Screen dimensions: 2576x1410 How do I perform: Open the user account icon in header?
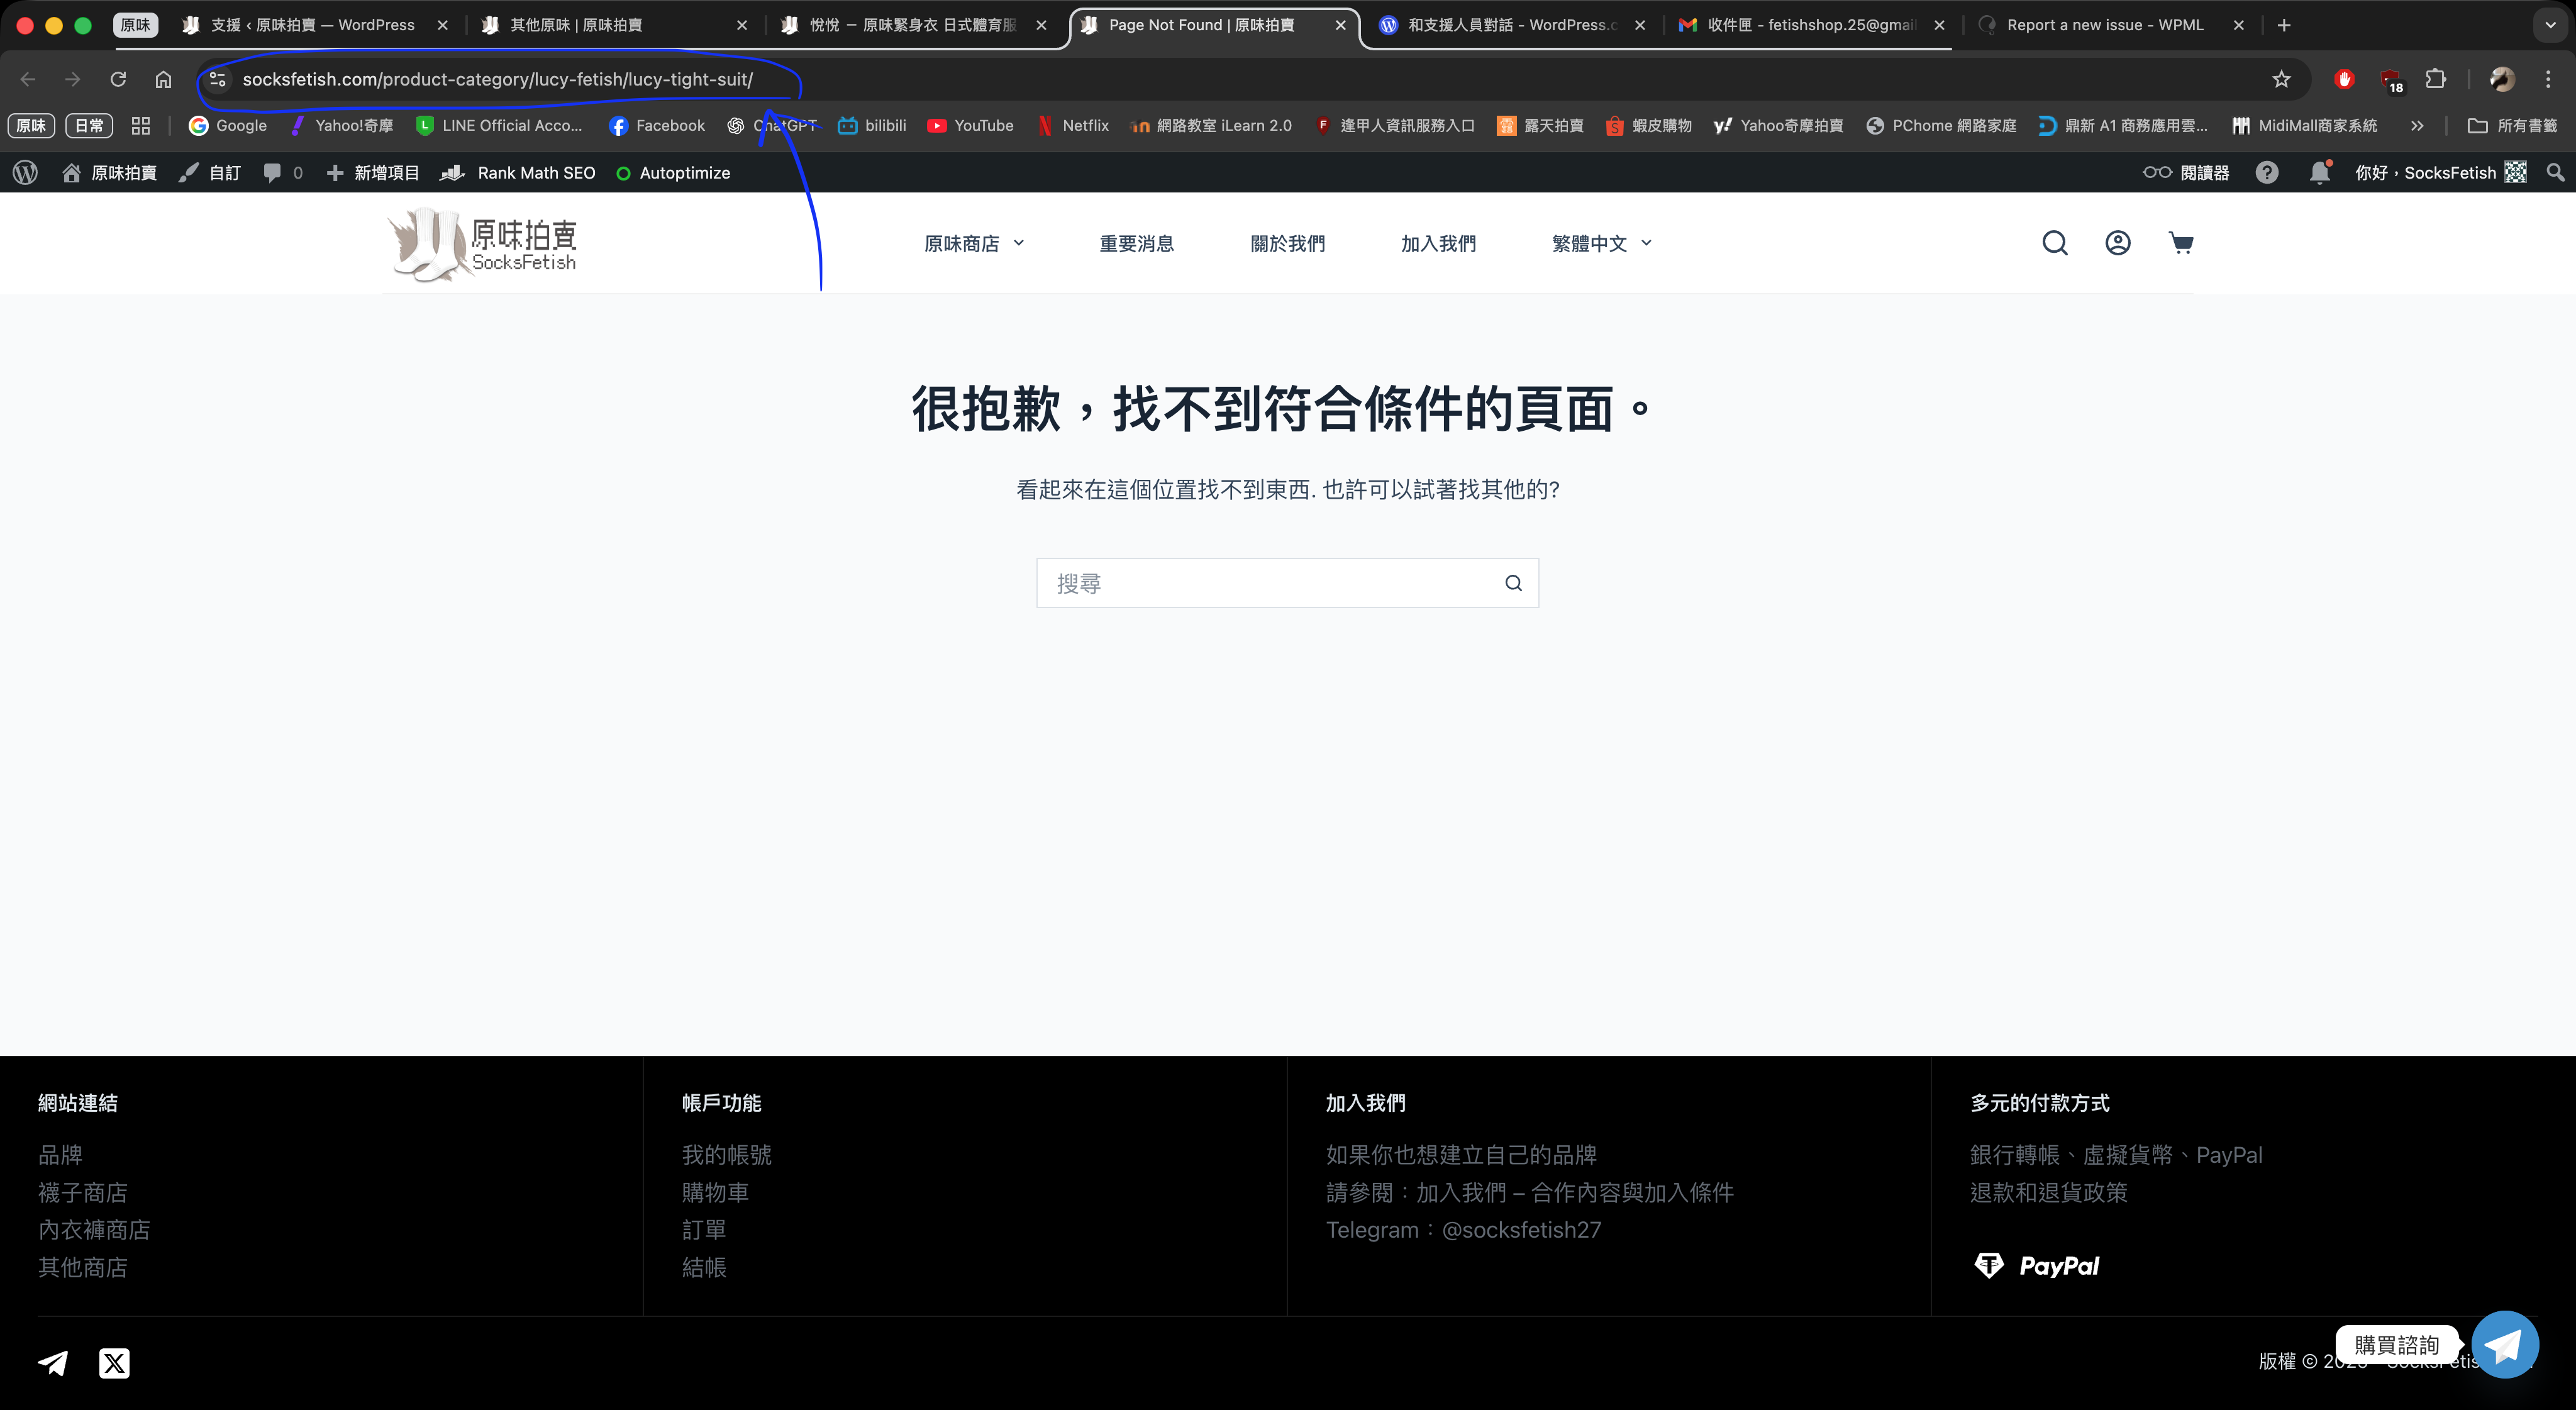pyautogui.click(x=2117, y=243)
